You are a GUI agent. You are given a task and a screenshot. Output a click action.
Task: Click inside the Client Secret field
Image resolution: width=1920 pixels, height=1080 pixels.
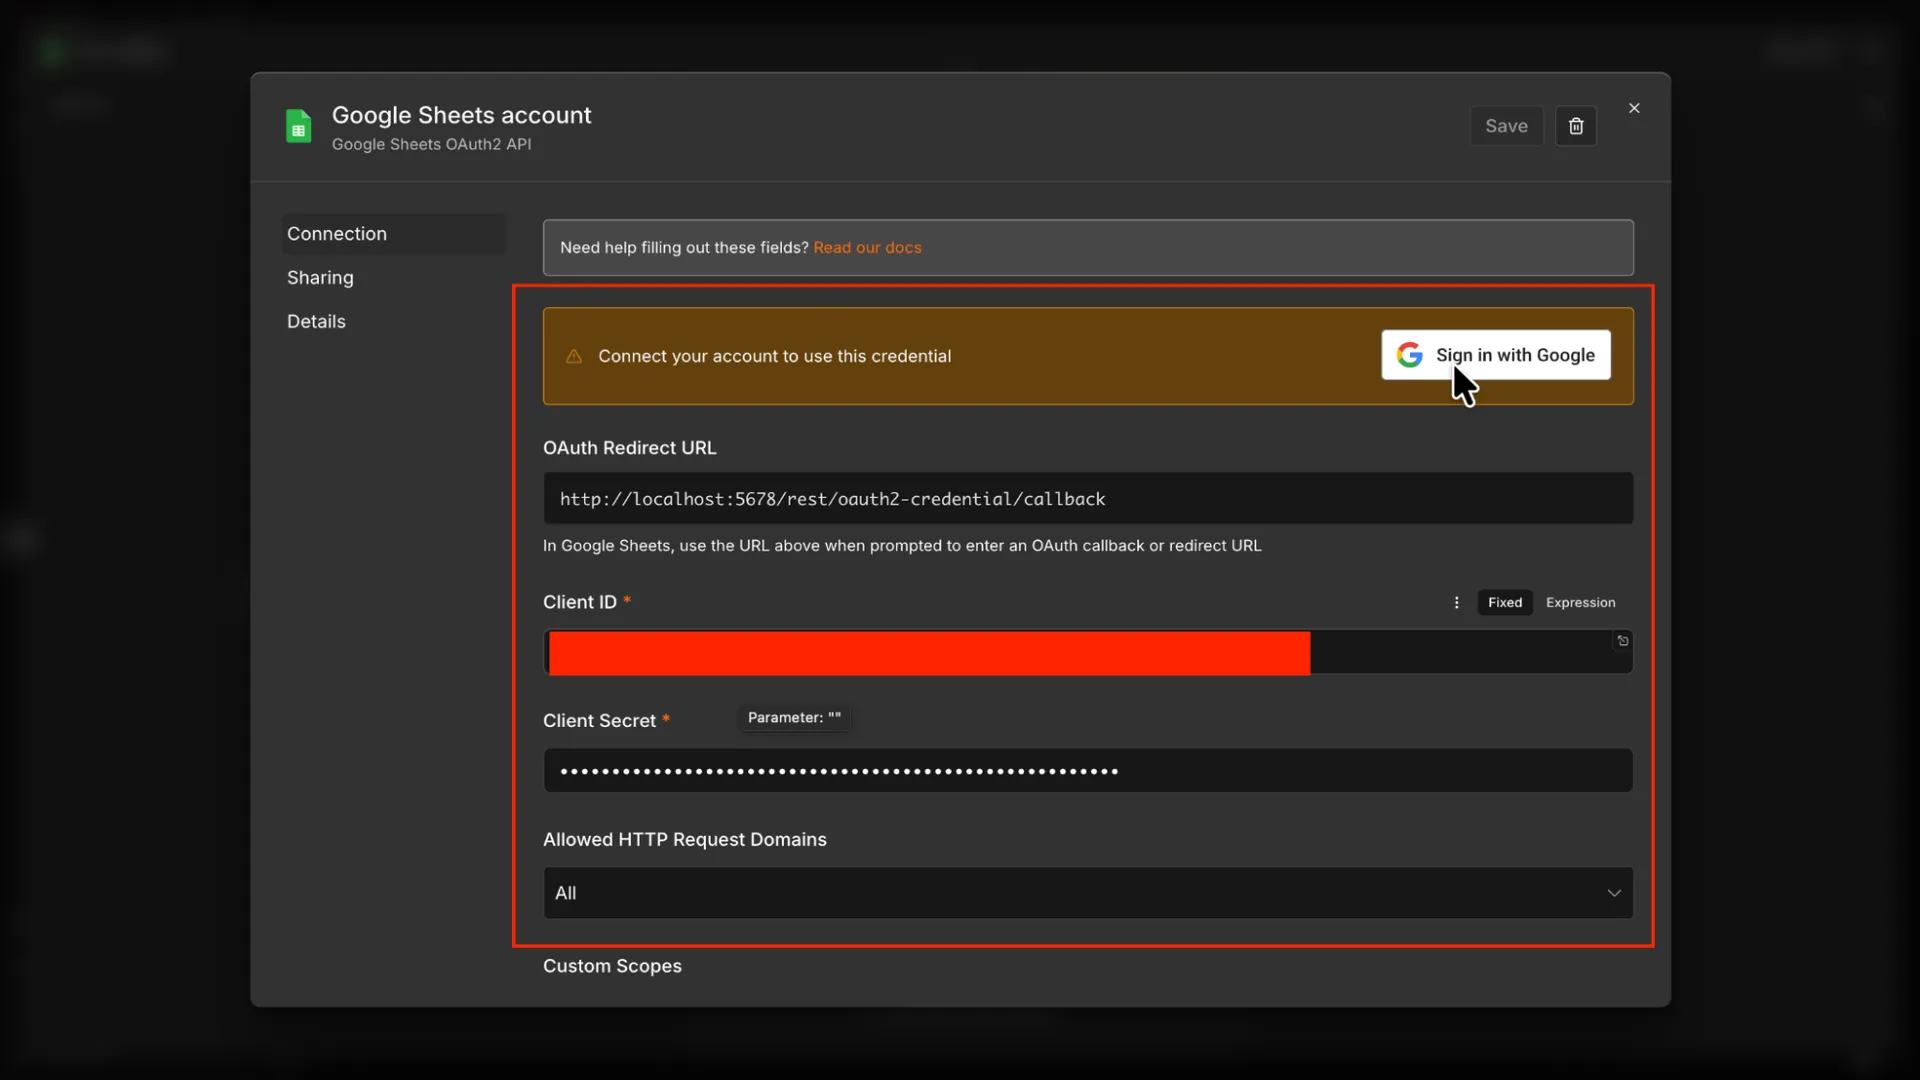(x=1088, y=771)
